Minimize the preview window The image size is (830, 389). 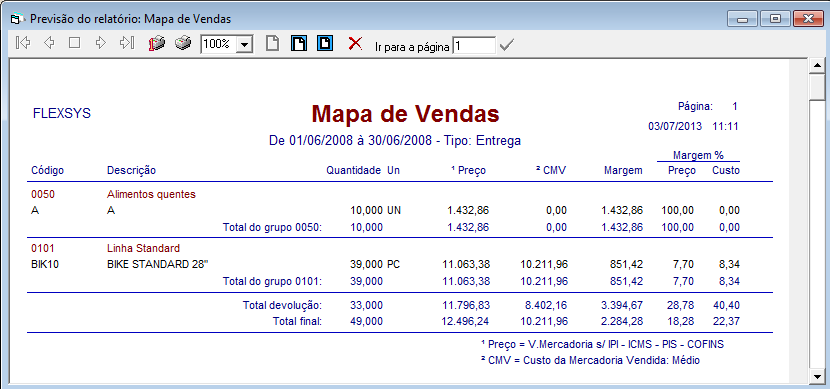(743, 19)
